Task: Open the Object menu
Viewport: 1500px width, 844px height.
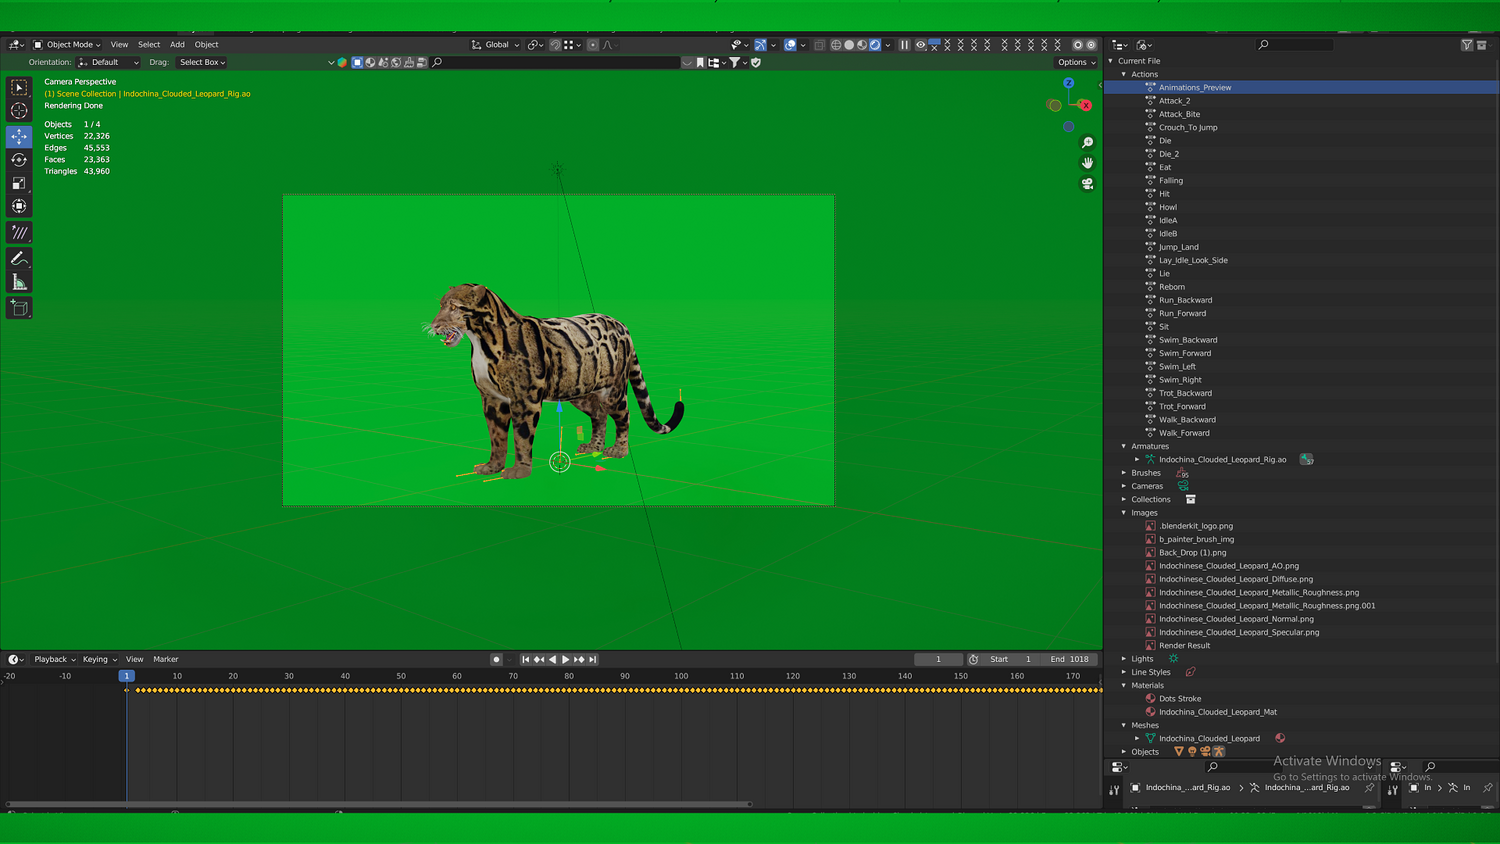Action: tap(206, 45)
